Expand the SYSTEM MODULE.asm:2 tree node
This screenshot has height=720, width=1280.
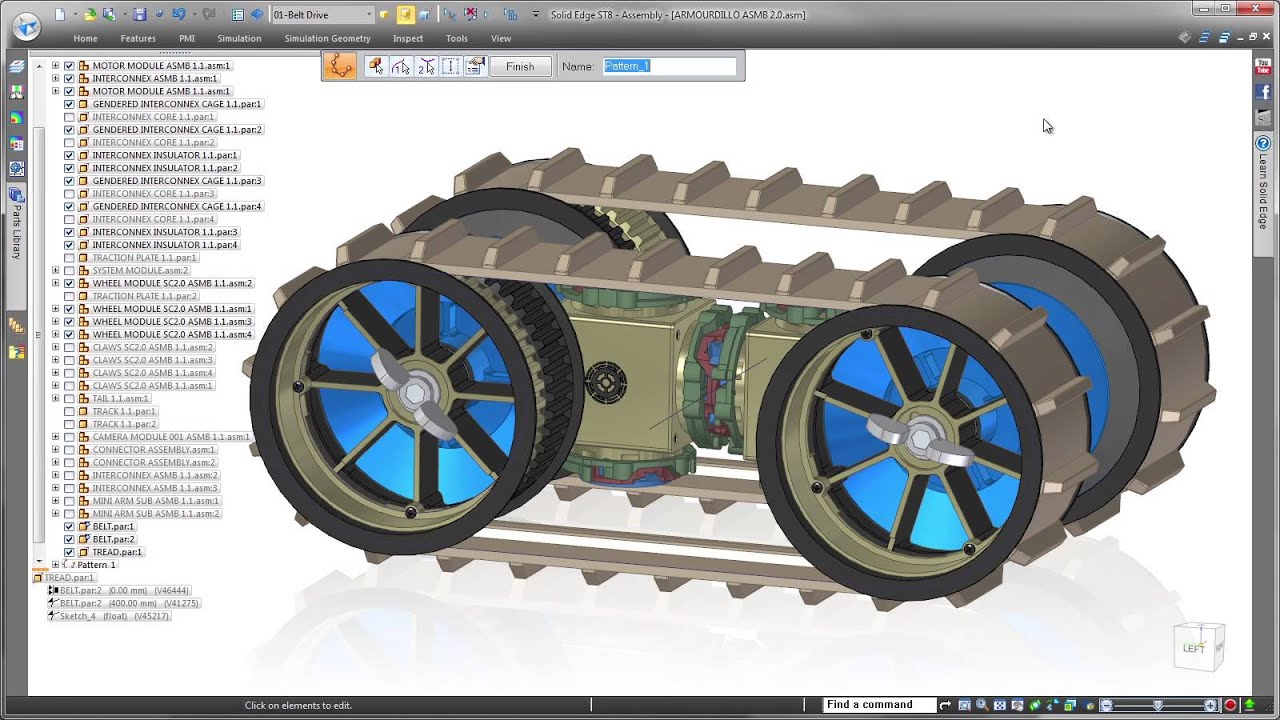point(56,271)
